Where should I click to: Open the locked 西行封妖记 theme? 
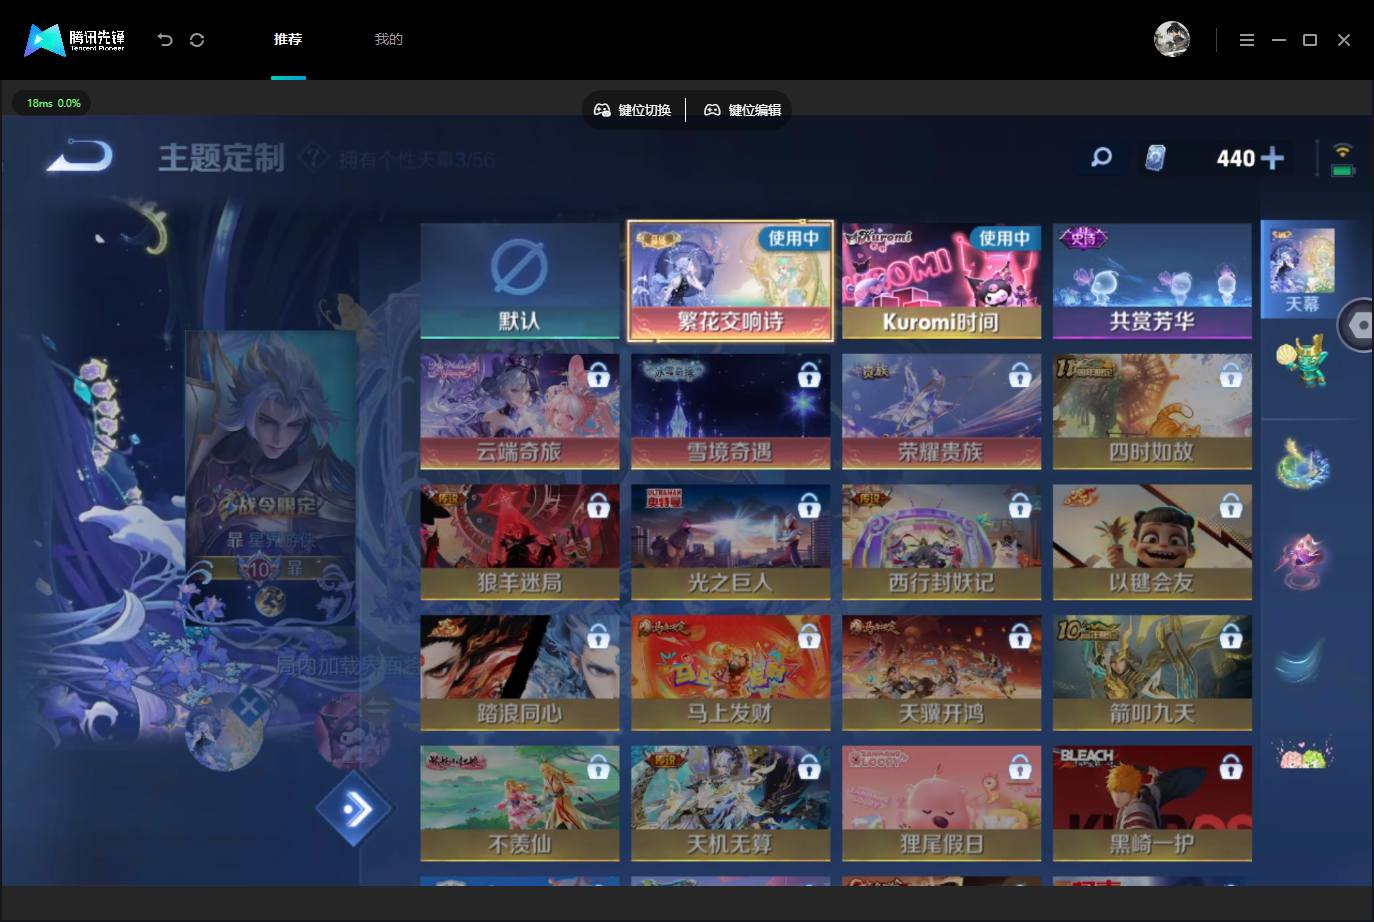click(941, 542)
